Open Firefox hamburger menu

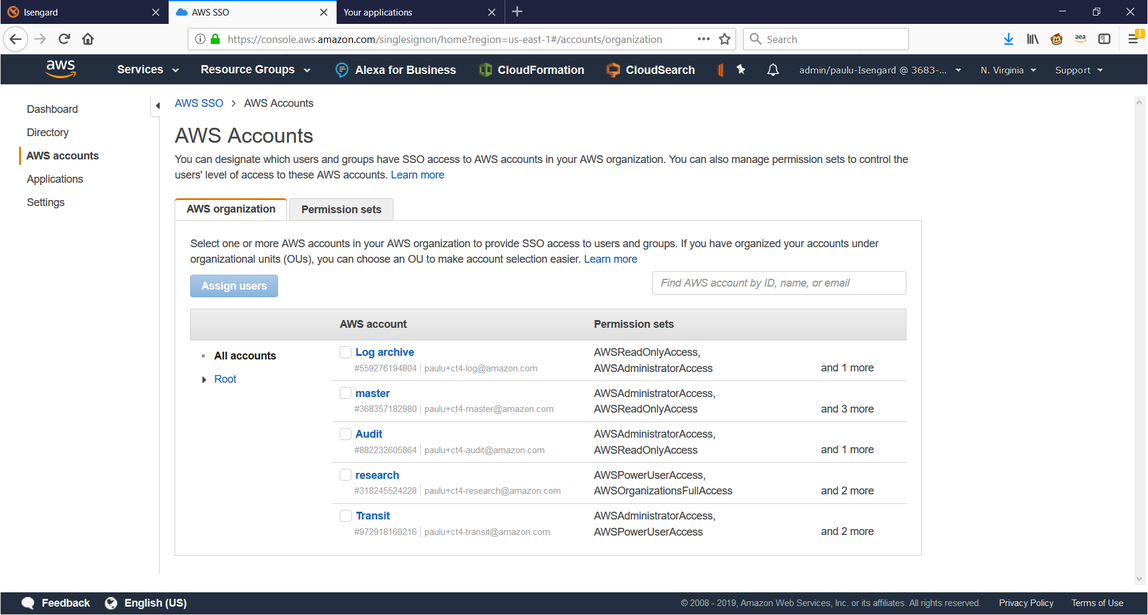1133,40
